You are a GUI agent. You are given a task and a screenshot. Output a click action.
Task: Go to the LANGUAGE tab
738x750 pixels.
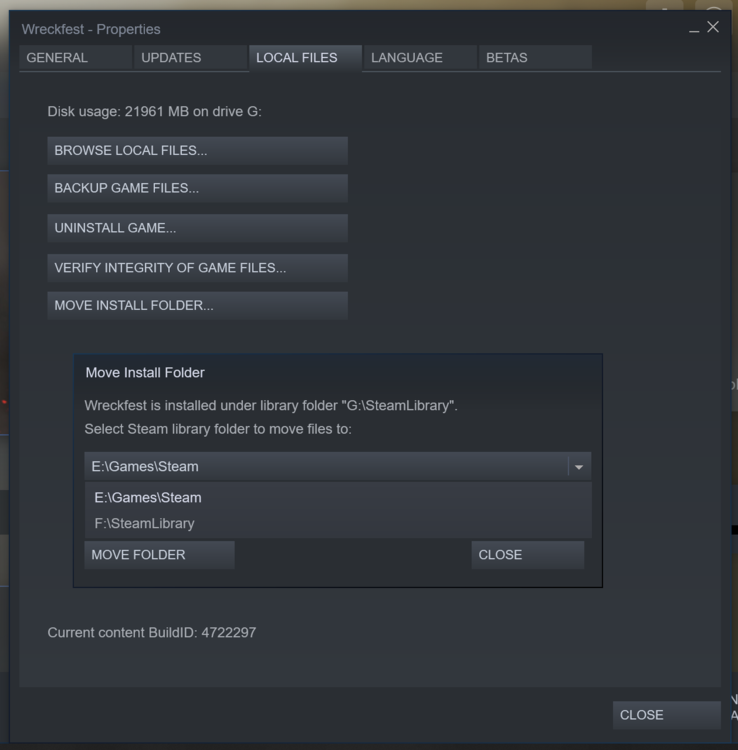pos(420,58)
